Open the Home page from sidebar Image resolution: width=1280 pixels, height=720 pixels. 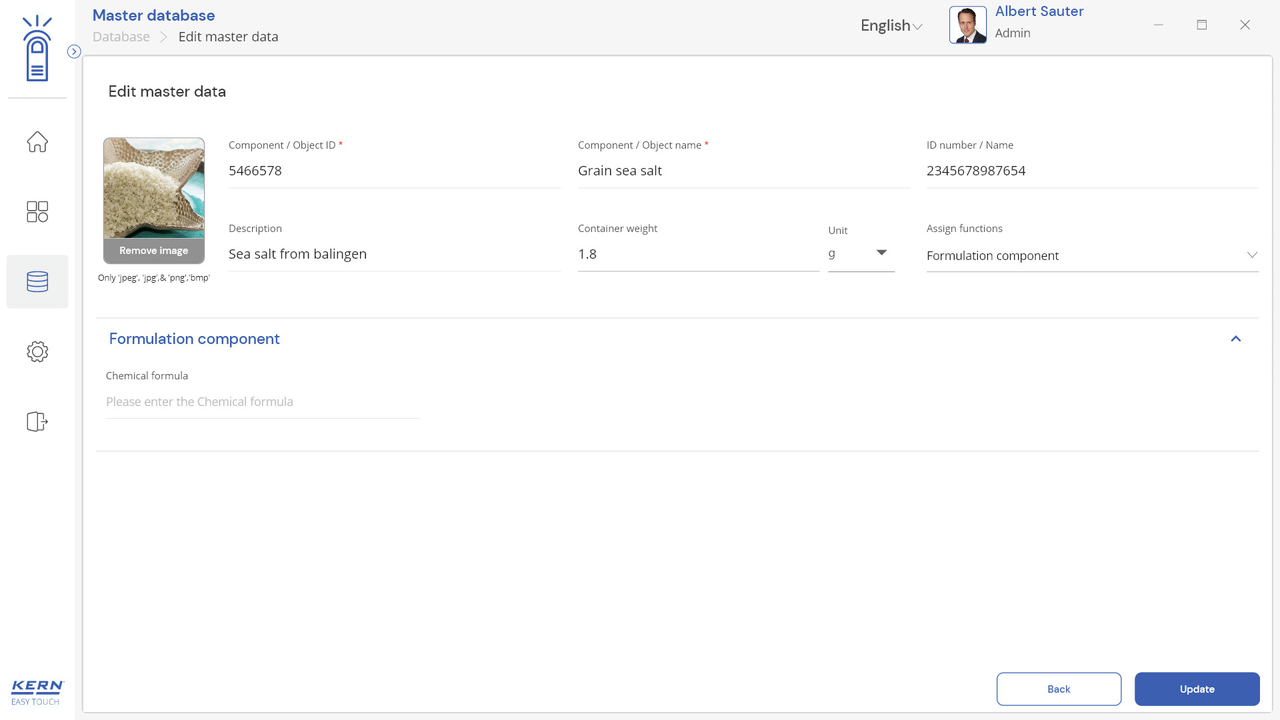point(37,142)
